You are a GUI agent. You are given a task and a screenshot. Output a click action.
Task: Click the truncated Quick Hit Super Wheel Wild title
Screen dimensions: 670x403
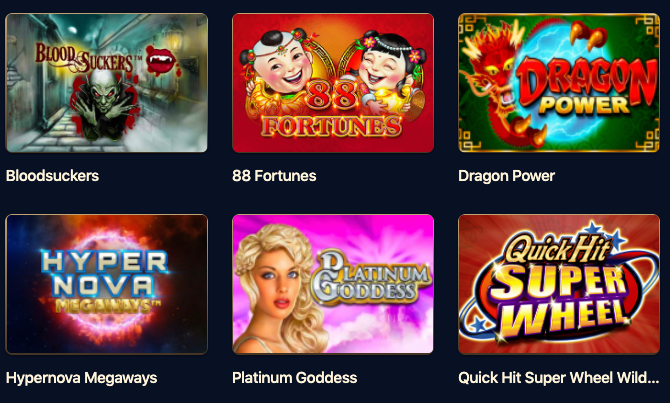coord(558,378)
